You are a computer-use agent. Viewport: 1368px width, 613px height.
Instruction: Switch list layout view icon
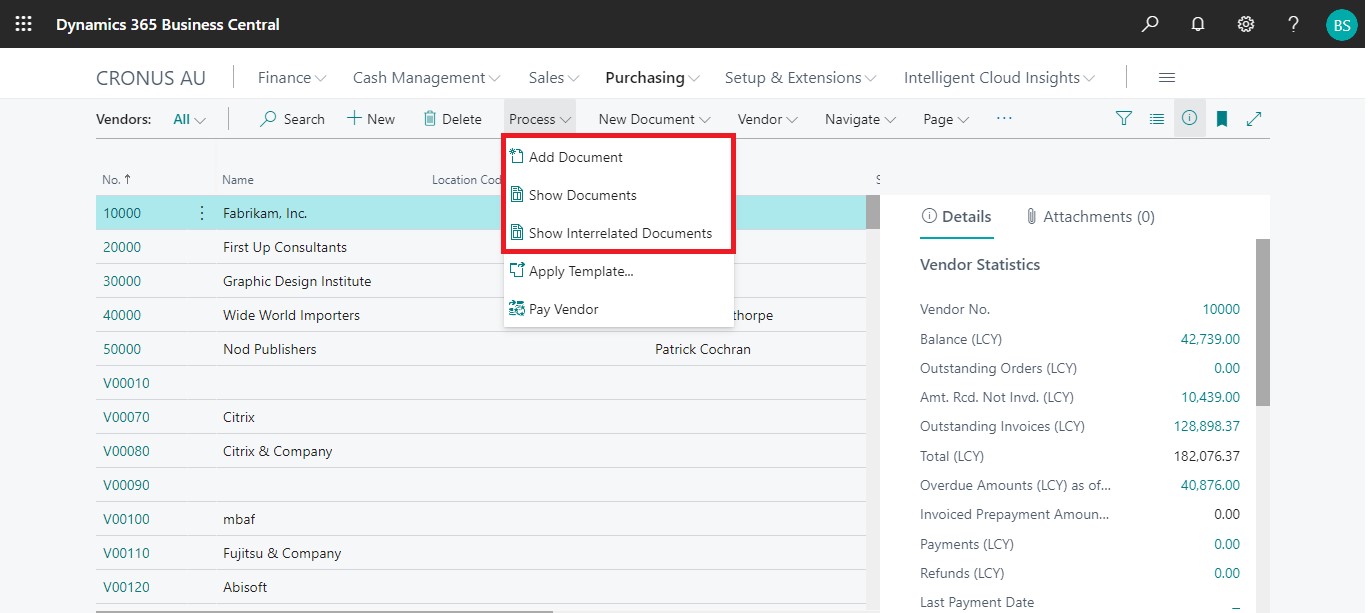coord(1157,119)
